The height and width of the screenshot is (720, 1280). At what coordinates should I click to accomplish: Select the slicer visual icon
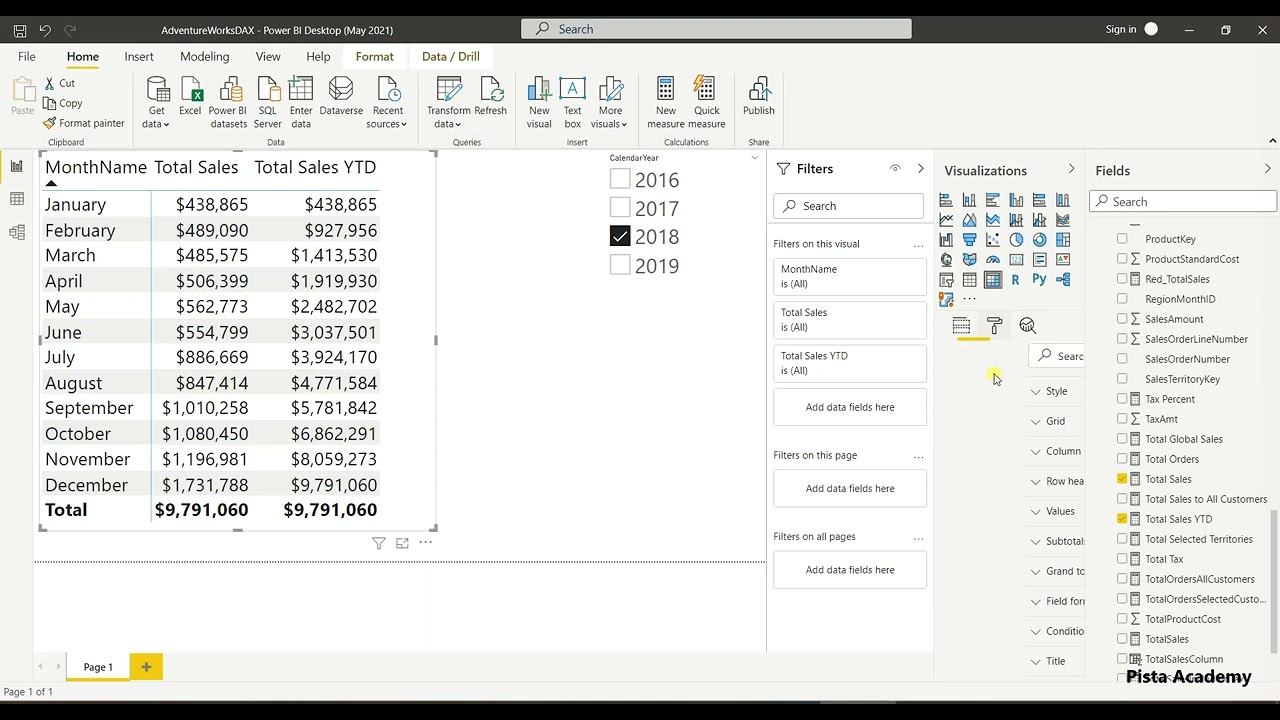coord(946,280)
